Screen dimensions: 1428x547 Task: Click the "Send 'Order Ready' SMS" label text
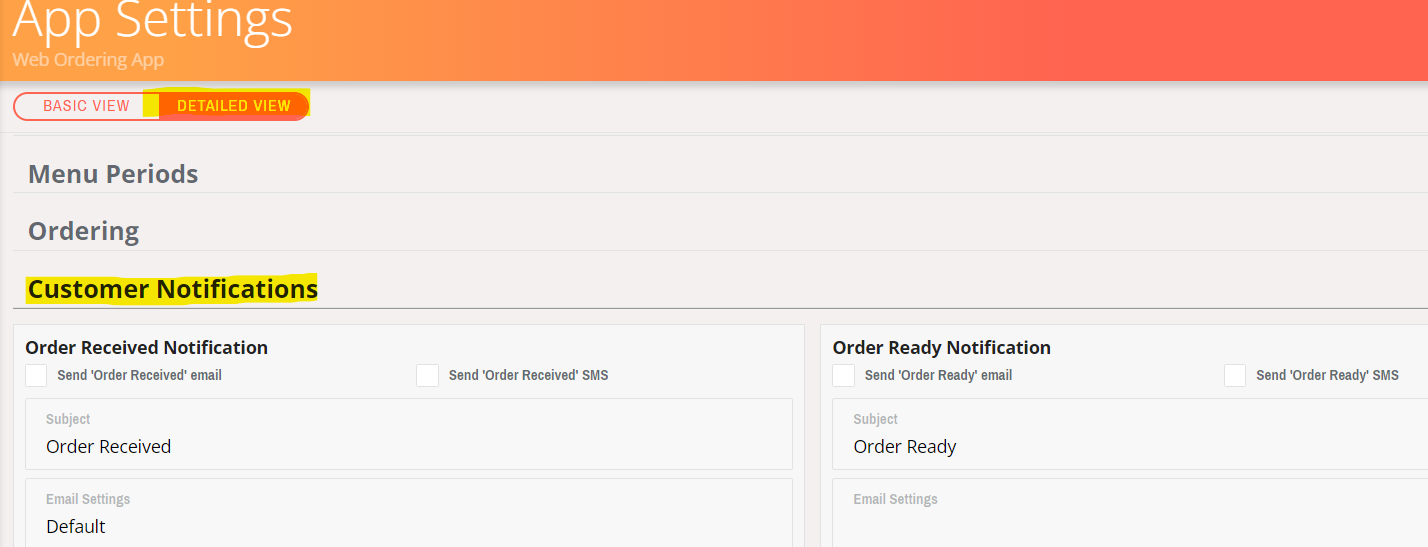coord(1328,376)
